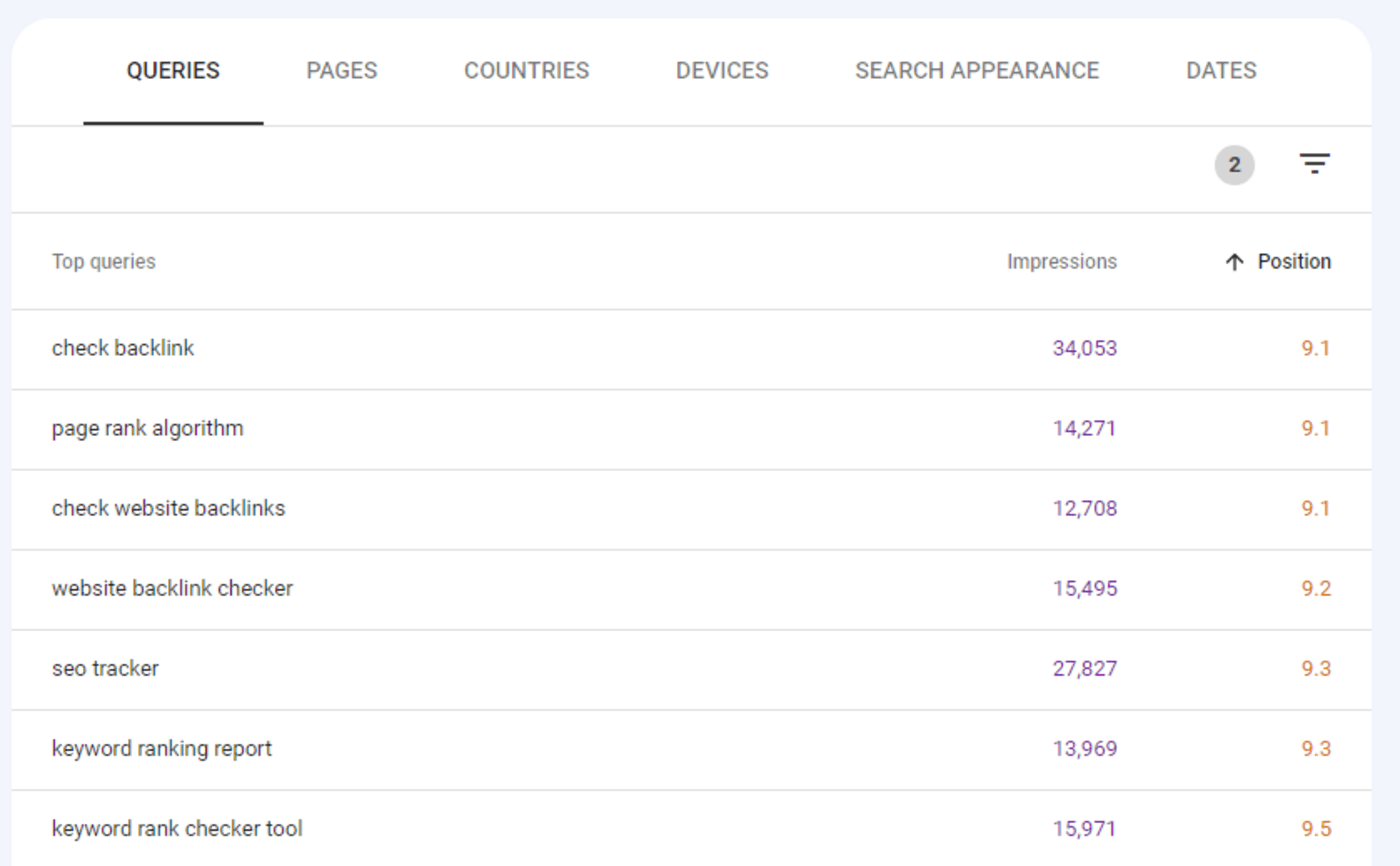Select the QUERIES tab
The height and width of the screenshot is (866, 1400).
tap(172, 70)
